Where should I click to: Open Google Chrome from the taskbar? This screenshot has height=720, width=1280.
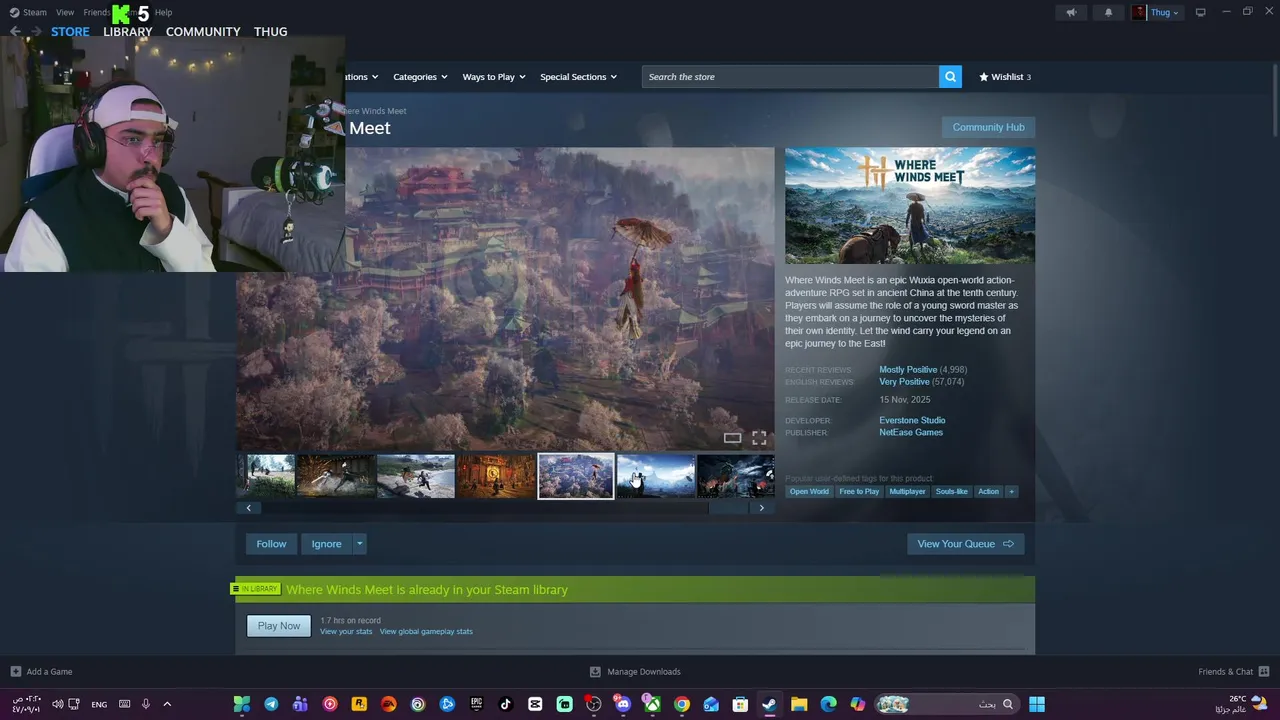[x=682, y=704]
